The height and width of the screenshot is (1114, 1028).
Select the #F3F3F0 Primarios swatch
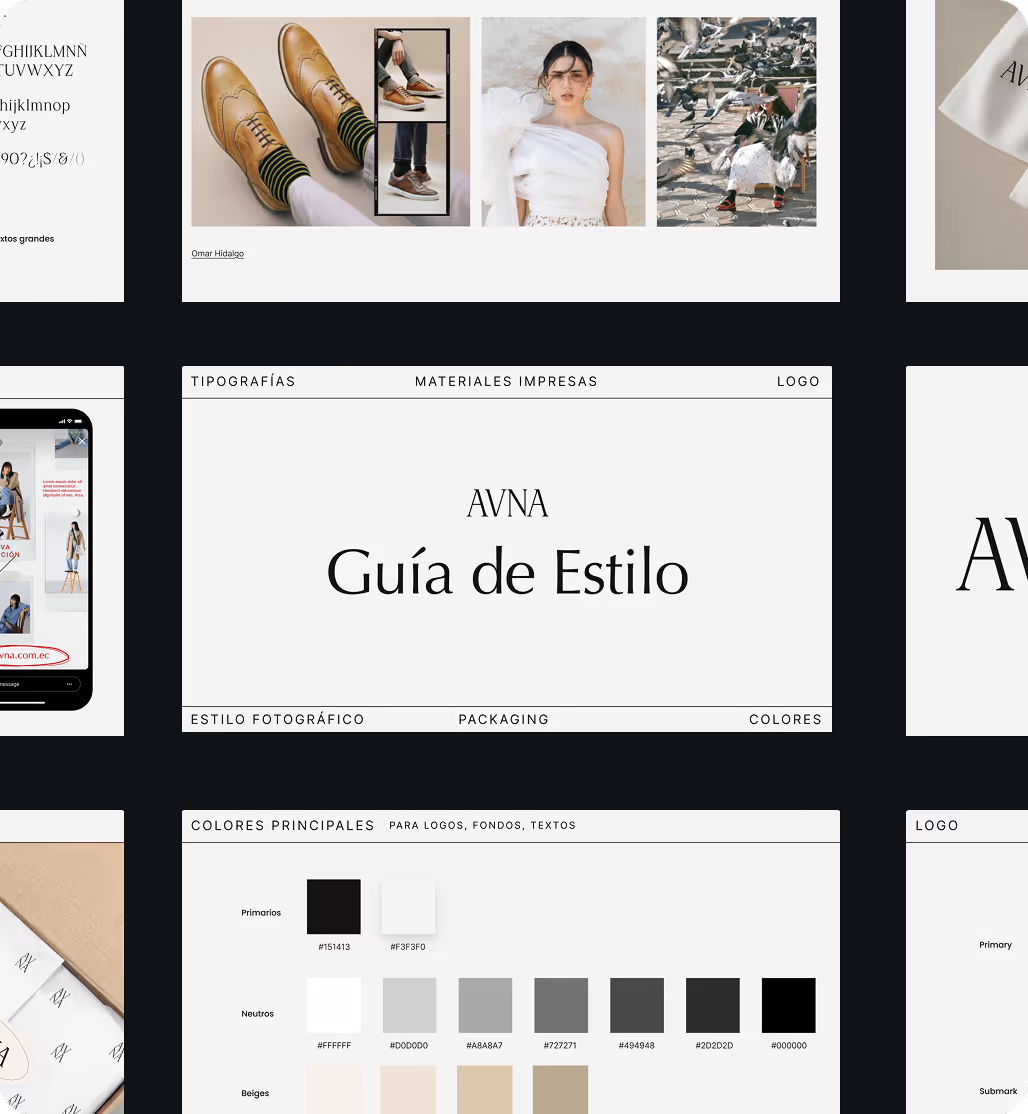pos(407,906)
